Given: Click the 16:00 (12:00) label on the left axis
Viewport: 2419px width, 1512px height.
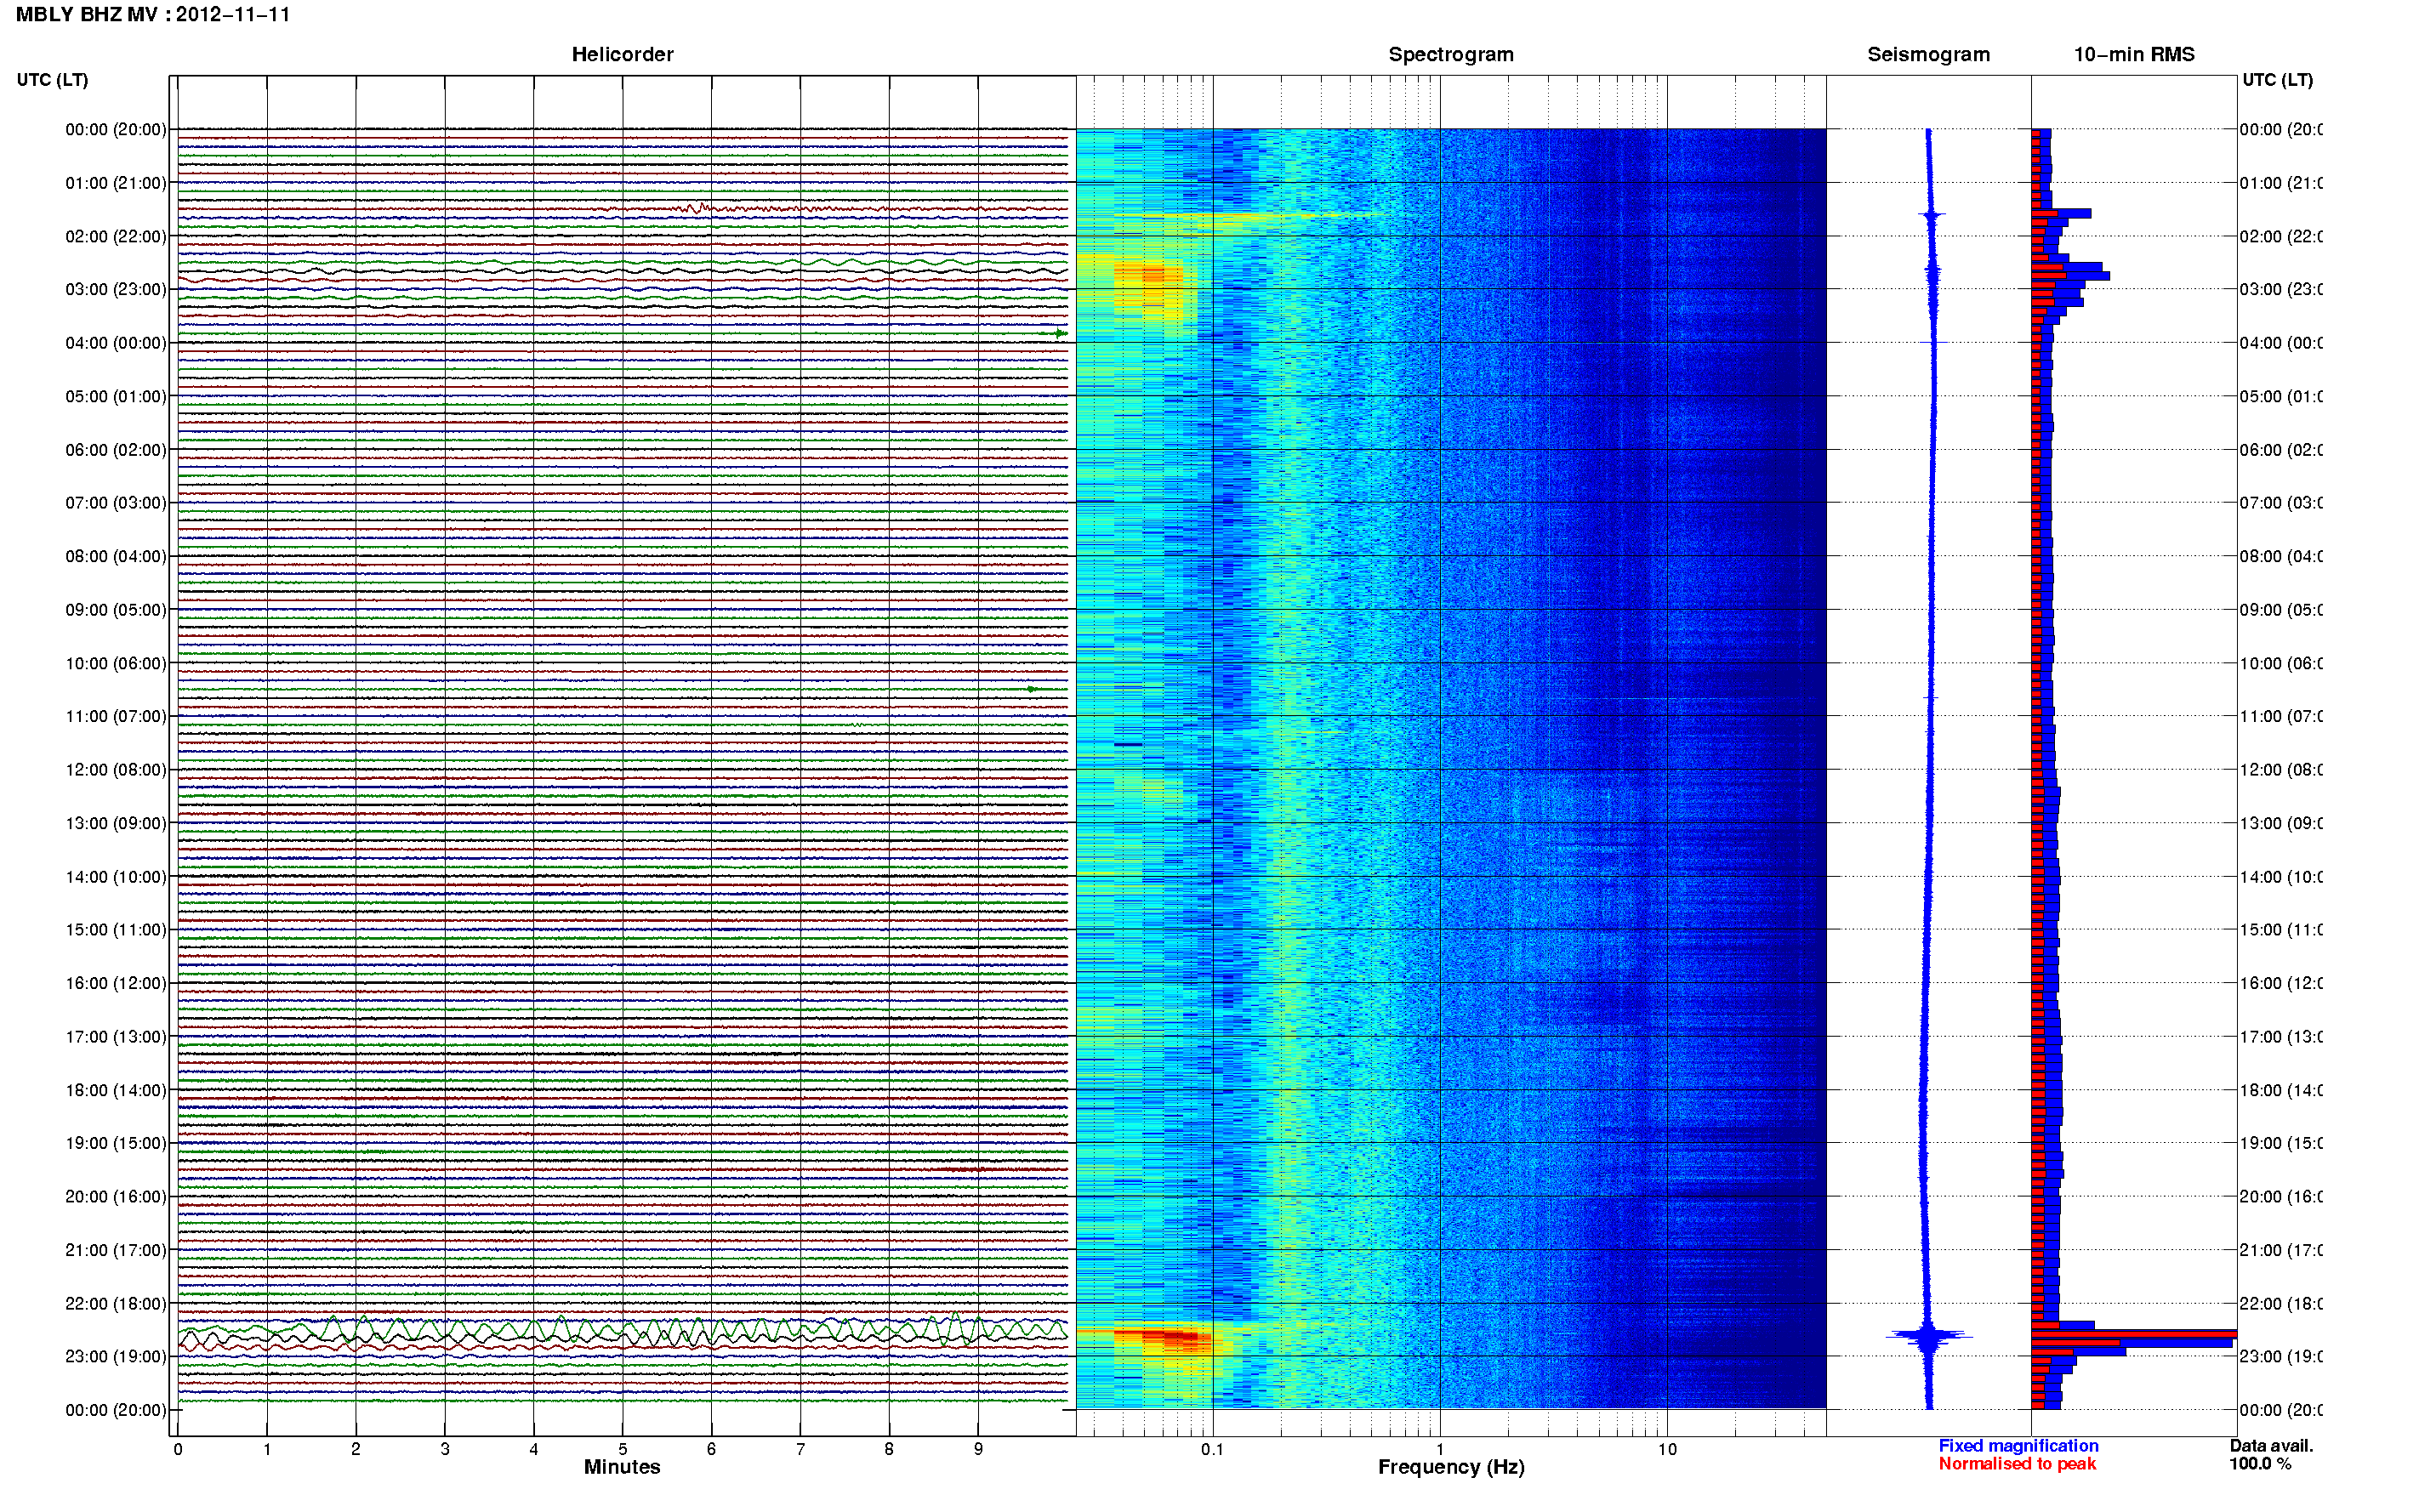Looking at the screenshot, I should pyautogui.click(x=116, y=984).
